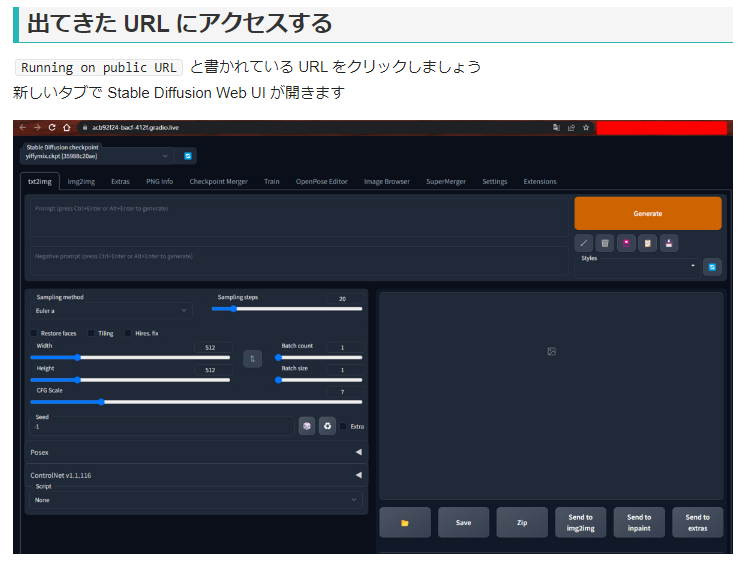Tick the Extra seed checkbox
752x567 pixels.
tap(343, 426)
